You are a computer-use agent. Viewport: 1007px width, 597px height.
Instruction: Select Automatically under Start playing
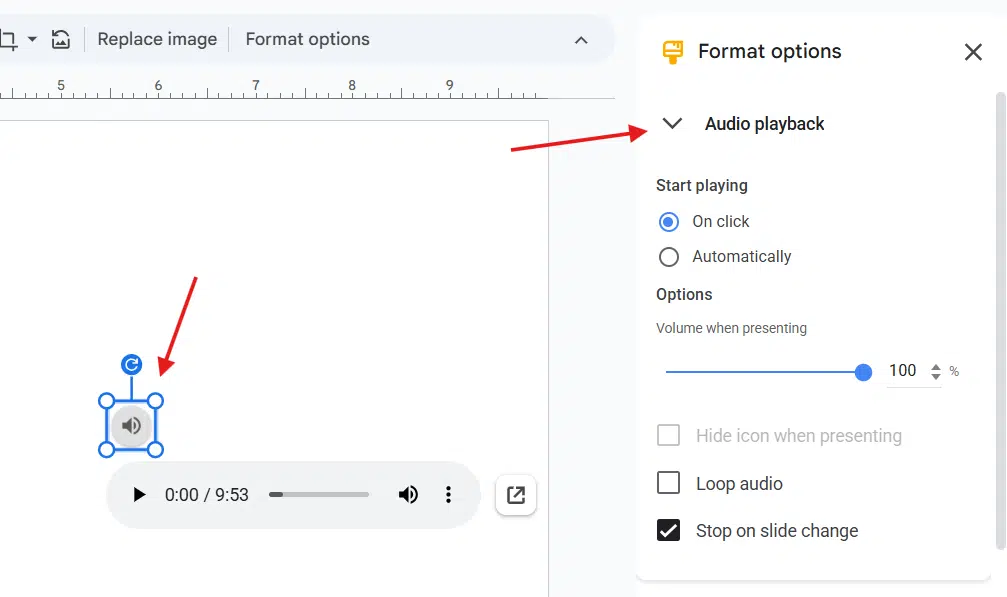[x=668, y=256]
